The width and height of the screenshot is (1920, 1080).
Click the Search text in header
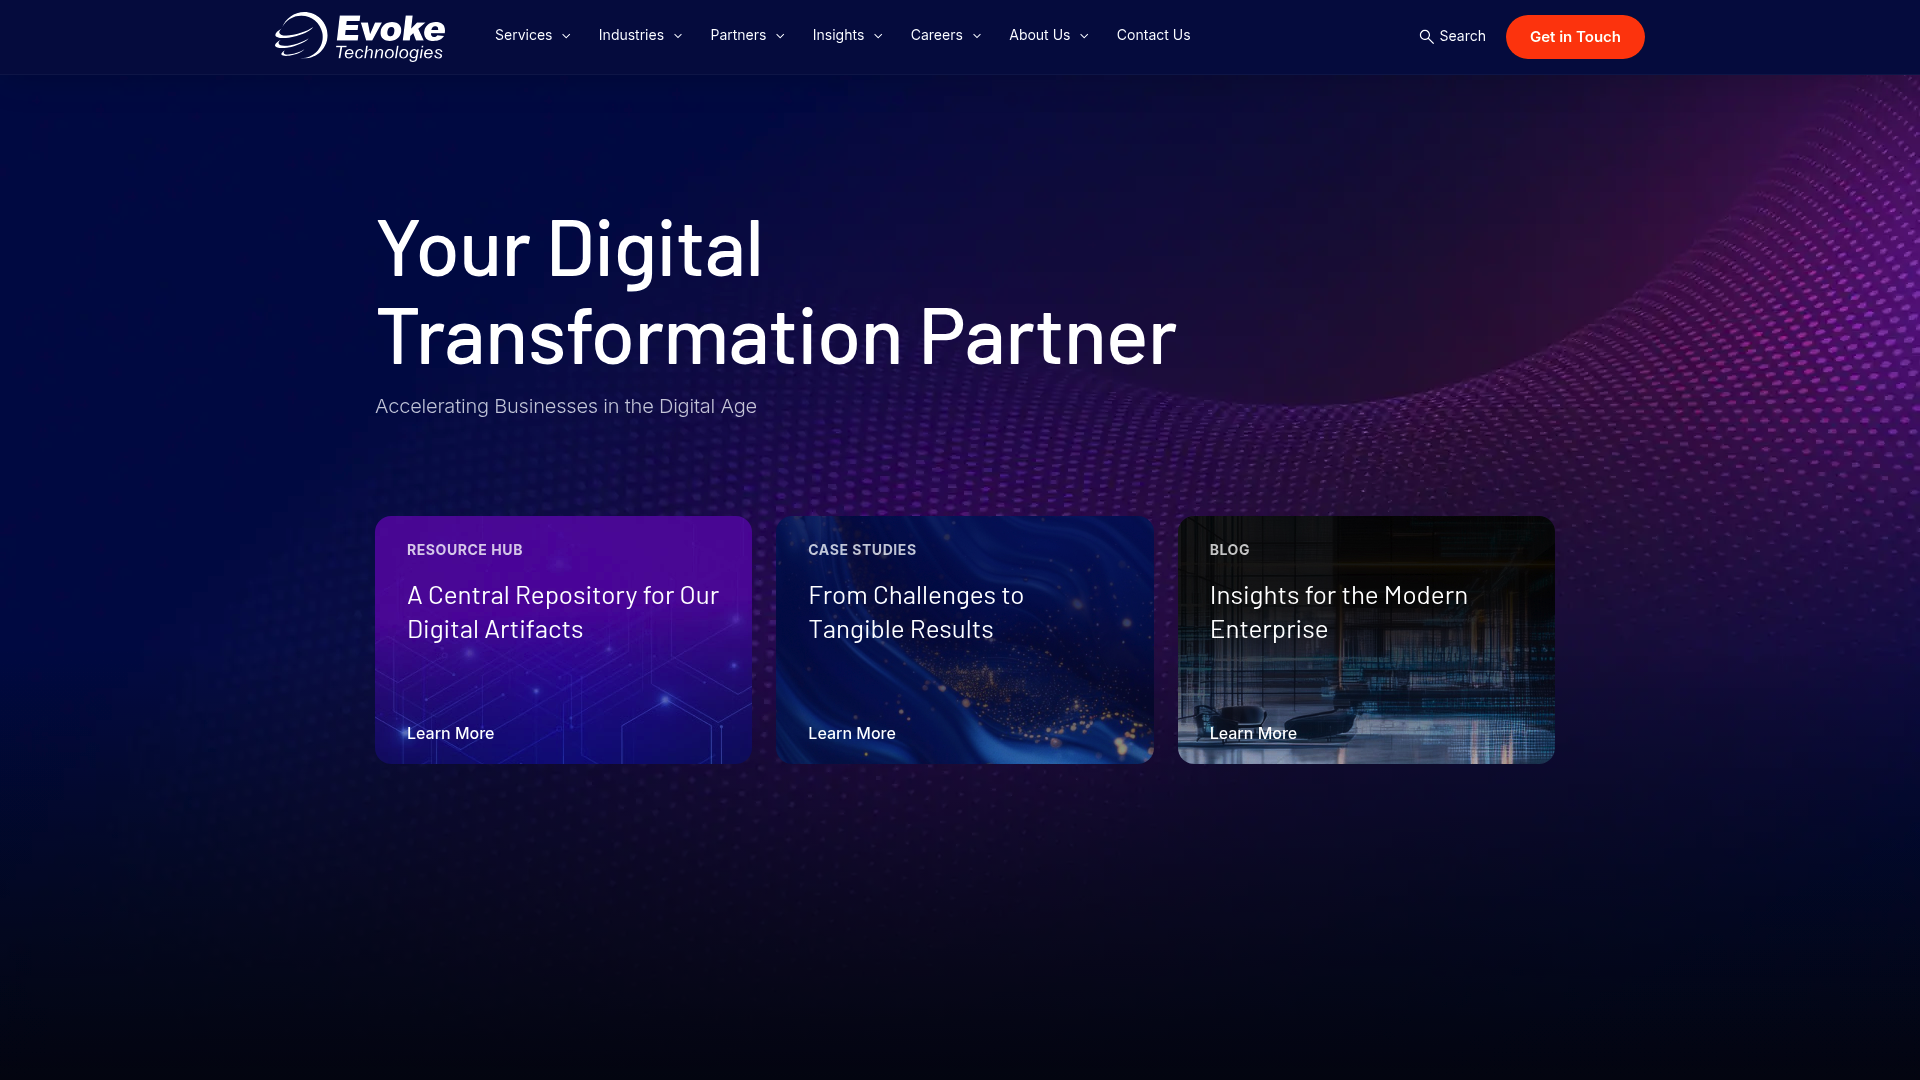tap(1462, 36)
